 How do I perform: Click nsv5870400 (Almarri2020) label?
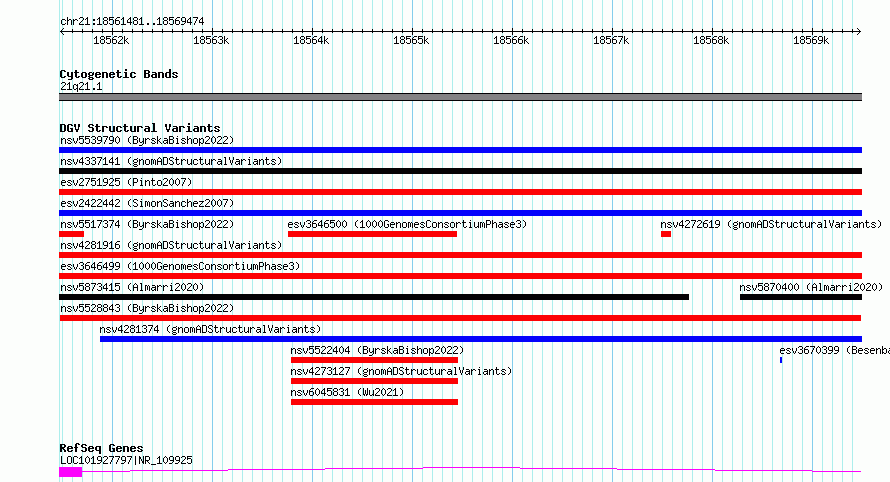point(811,287)
